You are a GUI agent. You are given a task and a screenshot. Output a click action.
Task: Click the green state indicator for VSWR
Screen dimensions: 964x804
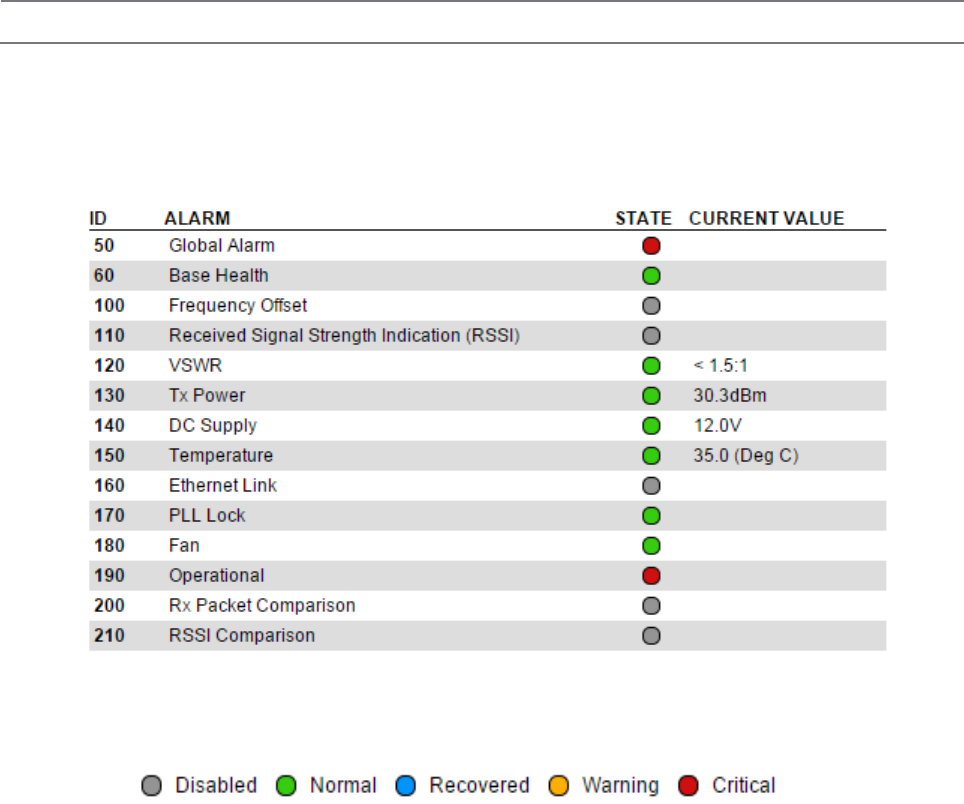pyautogui.click(x=651, y=366)
